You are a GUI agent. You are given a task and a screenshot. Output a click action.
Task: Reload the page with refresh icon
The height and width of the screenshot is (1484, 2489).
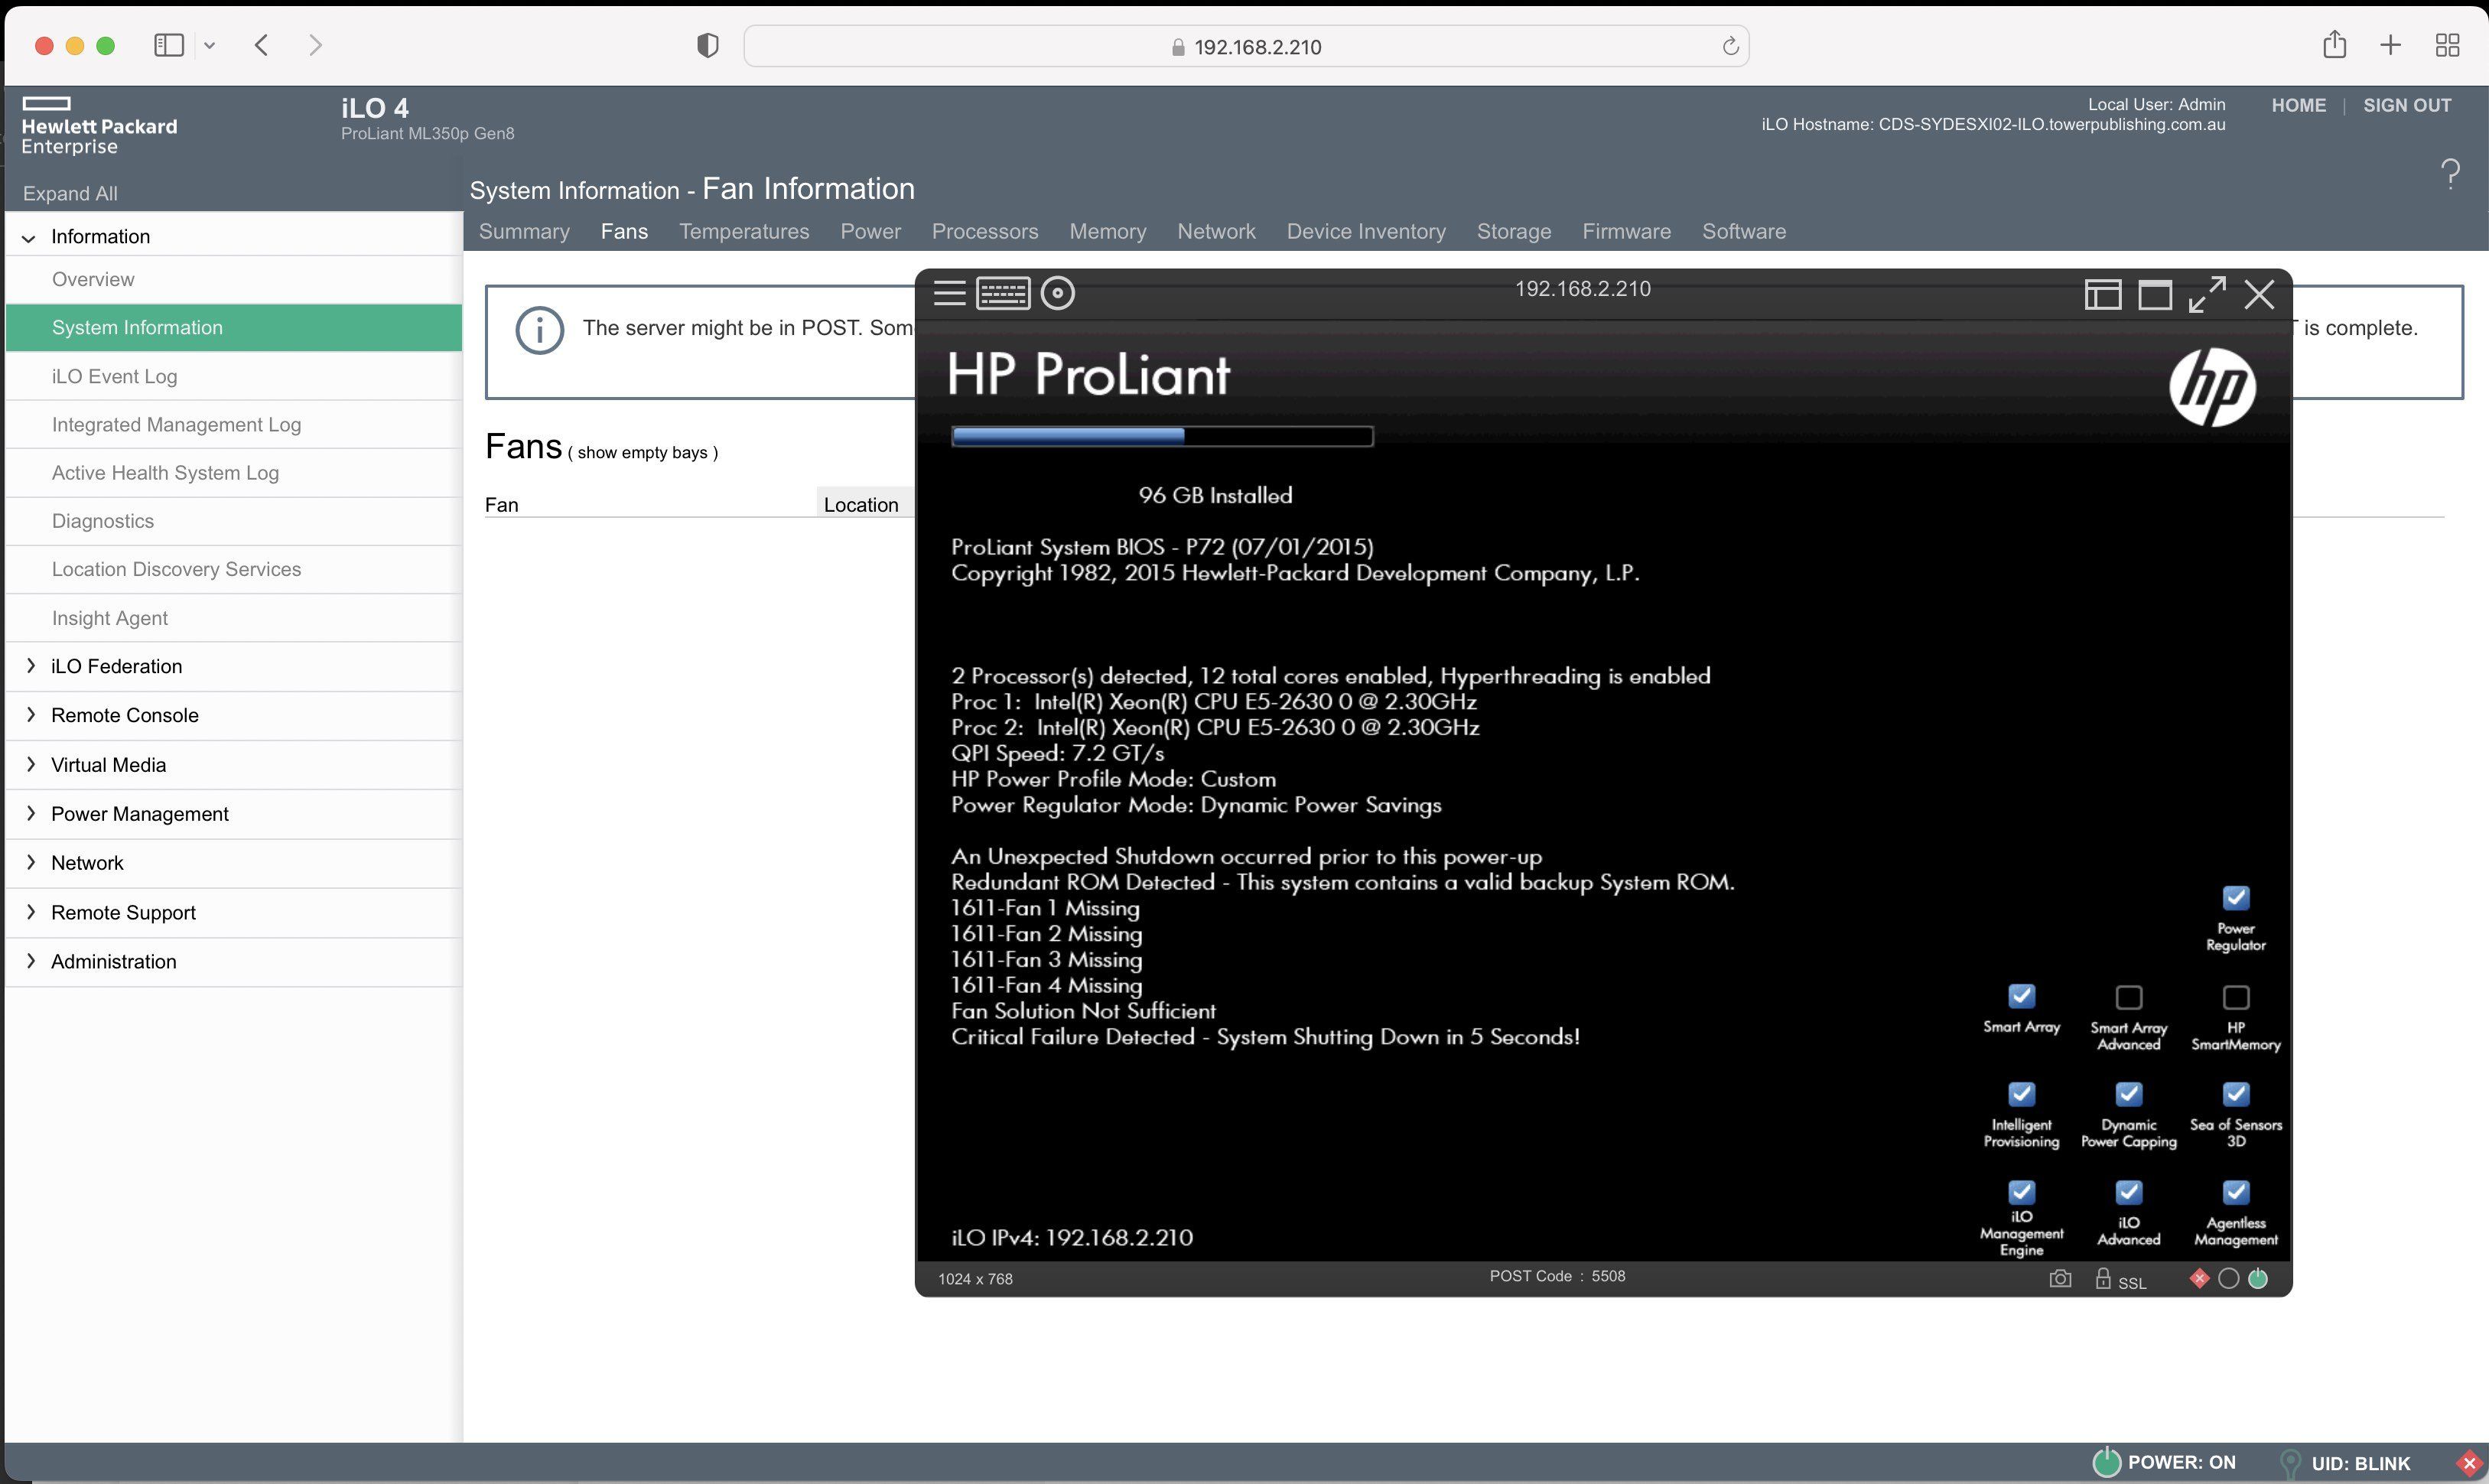pos(1730,46)
